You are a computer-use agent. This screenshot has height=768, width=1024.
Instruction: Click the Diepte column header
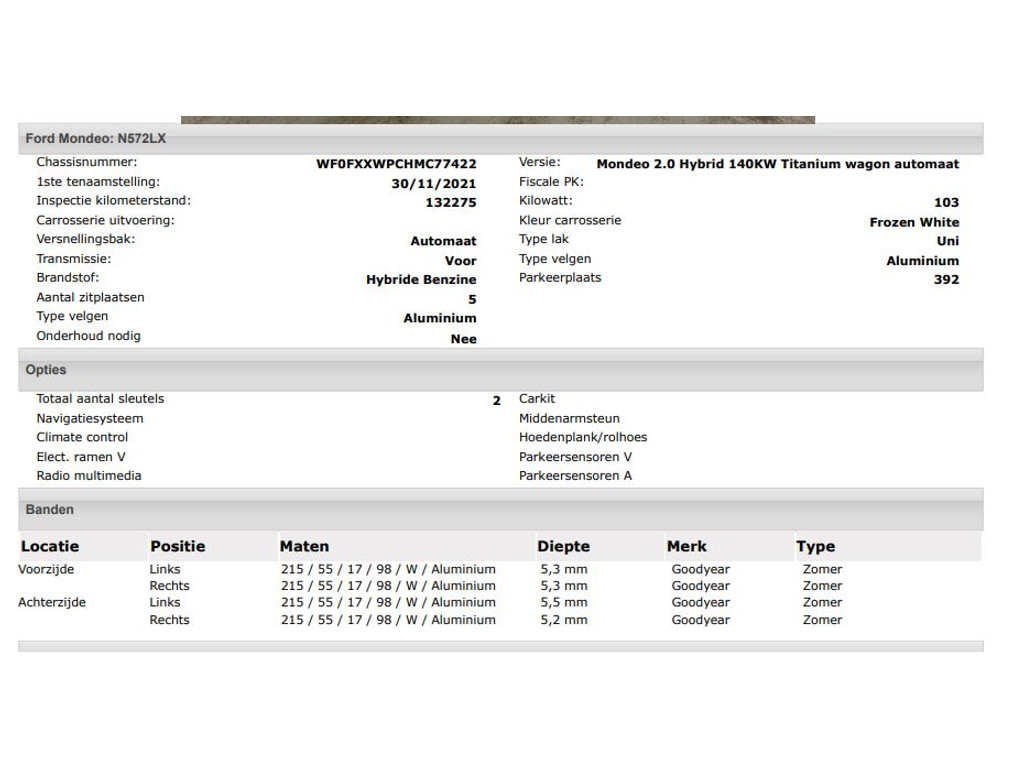point(563,547)
